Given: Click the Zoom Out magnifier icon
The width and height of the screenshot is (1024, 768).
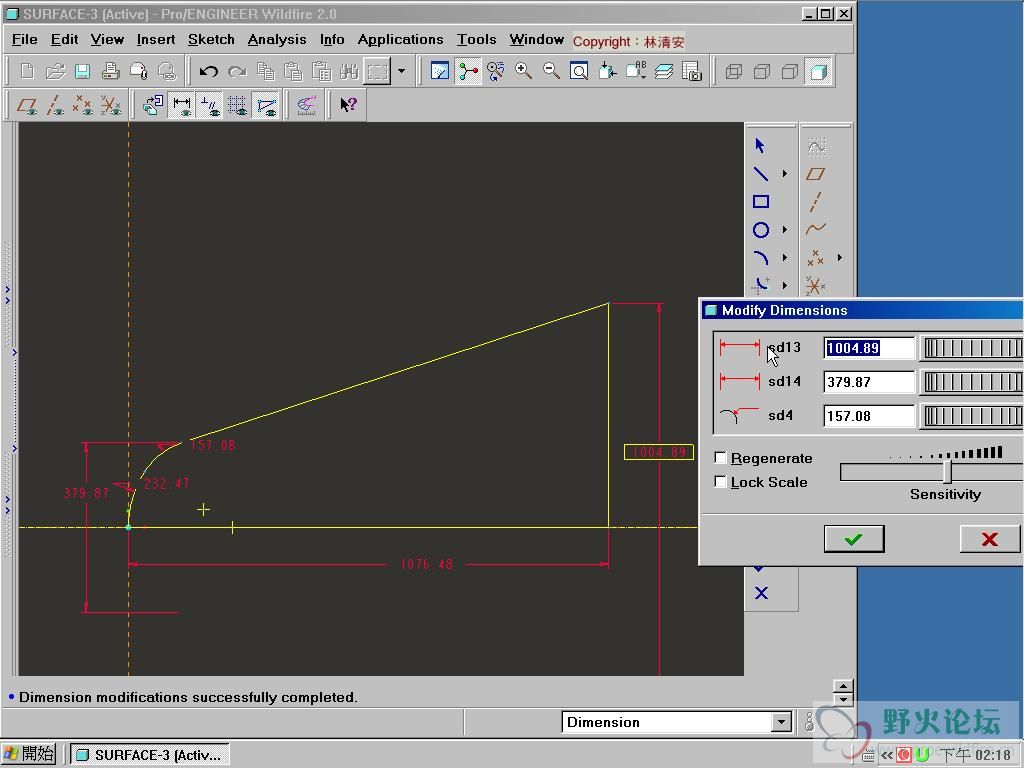Looking at the screenshot, I should (551, 71).
